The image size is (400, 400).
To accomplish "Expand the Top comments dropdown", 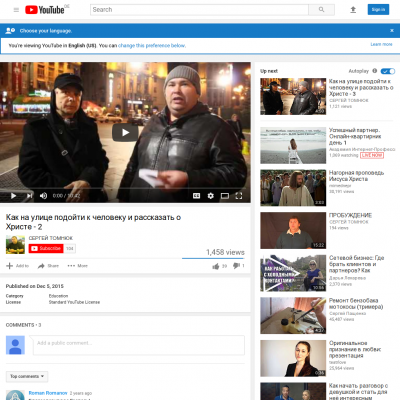I will click(x=27, y=376).
